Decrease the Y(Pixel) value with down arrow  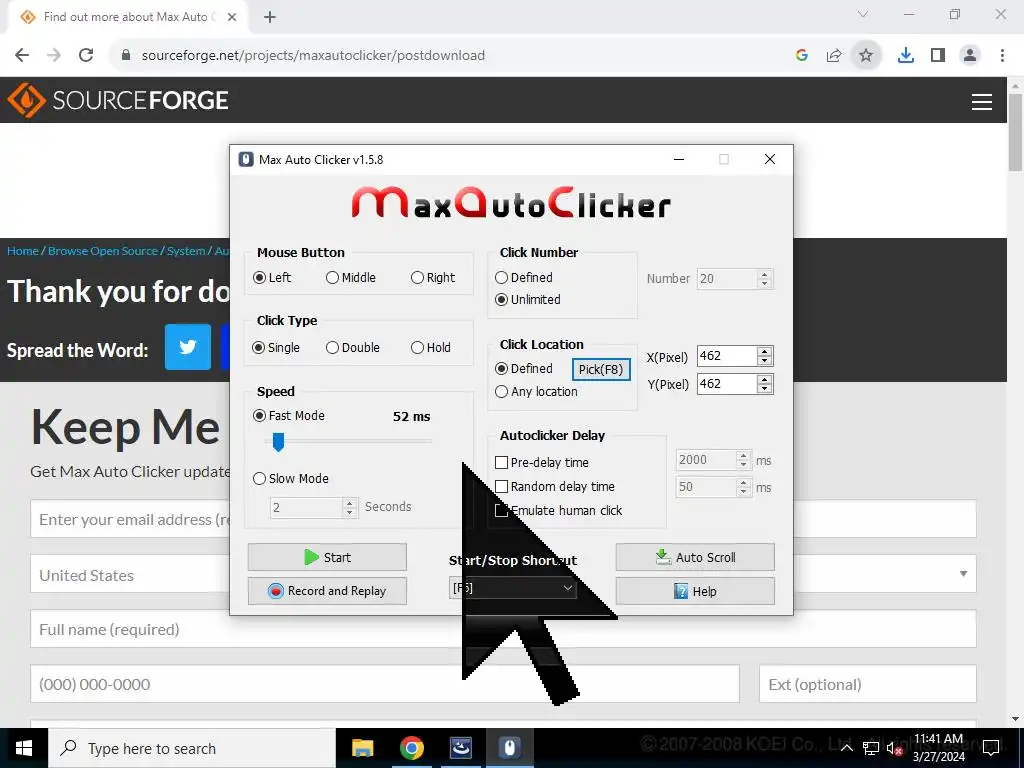(765, 389)
